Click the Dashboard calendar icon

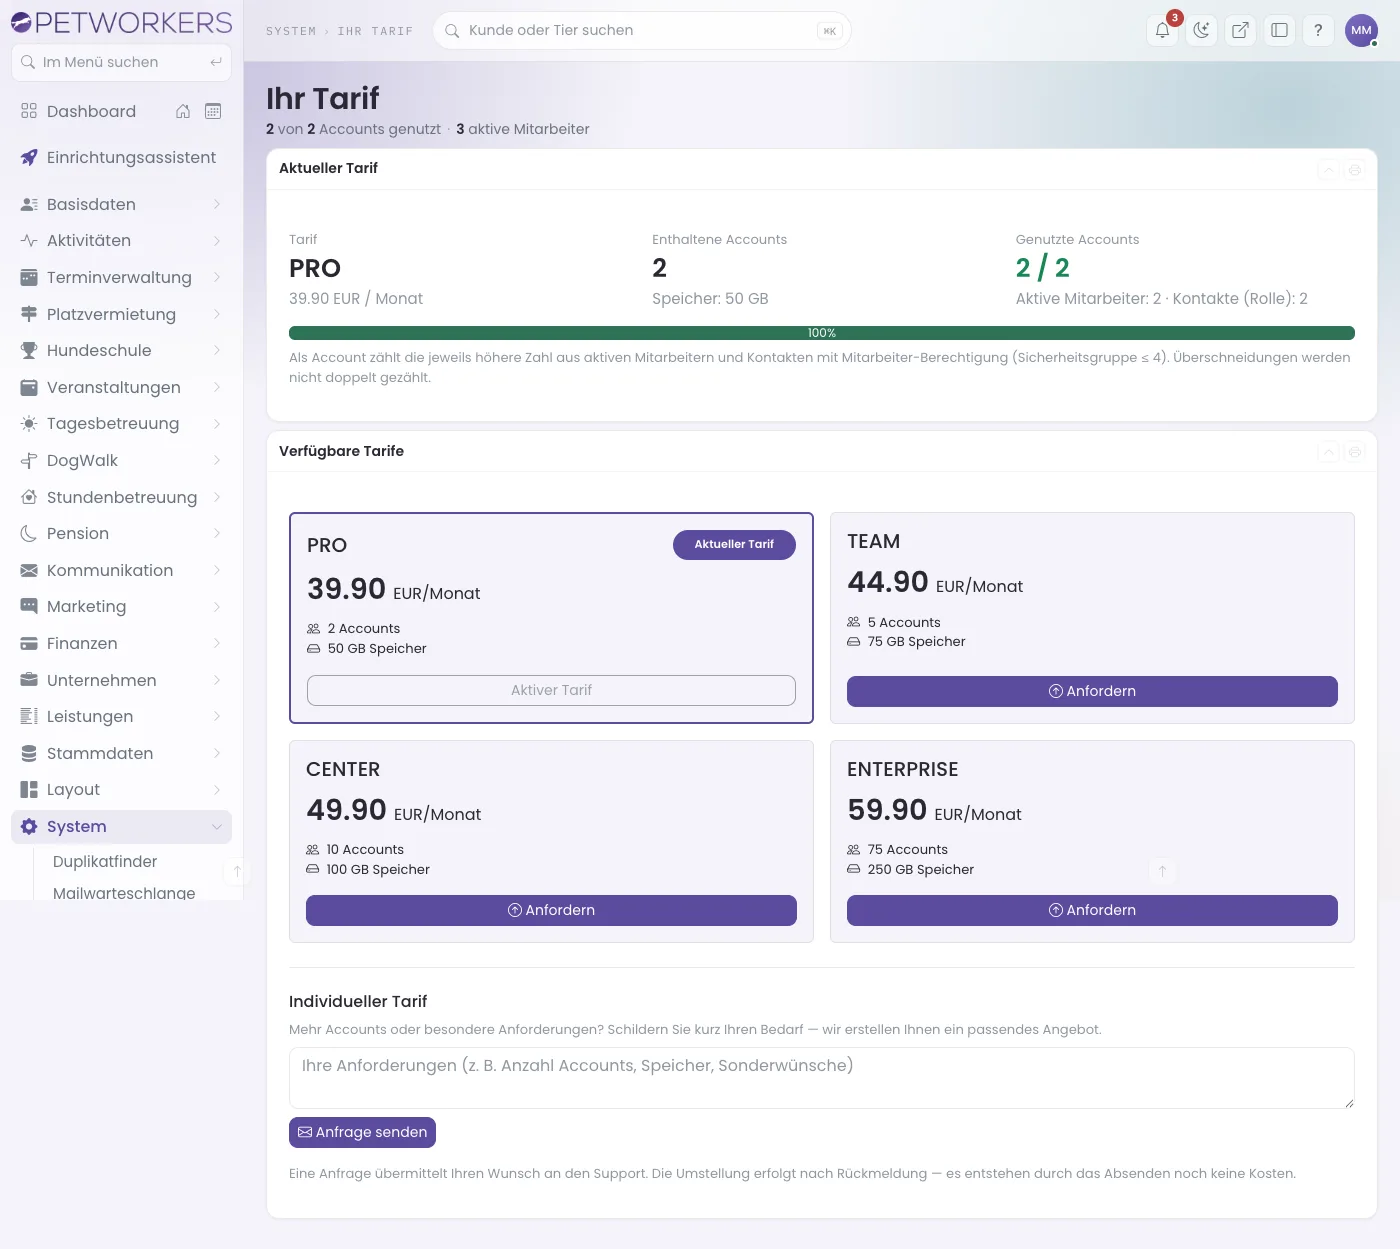click(x=213, y=111)
